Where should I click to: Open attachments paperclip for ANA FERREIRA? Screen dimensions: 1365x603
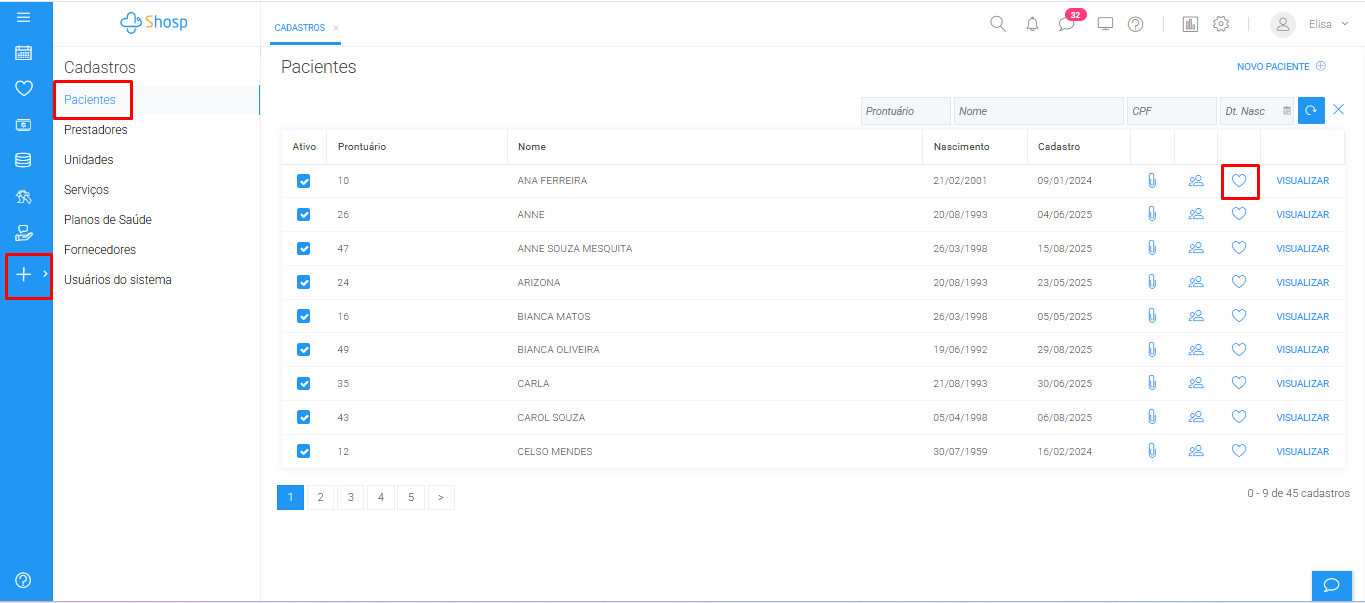pyautogui.click(x=1151, y=181)
